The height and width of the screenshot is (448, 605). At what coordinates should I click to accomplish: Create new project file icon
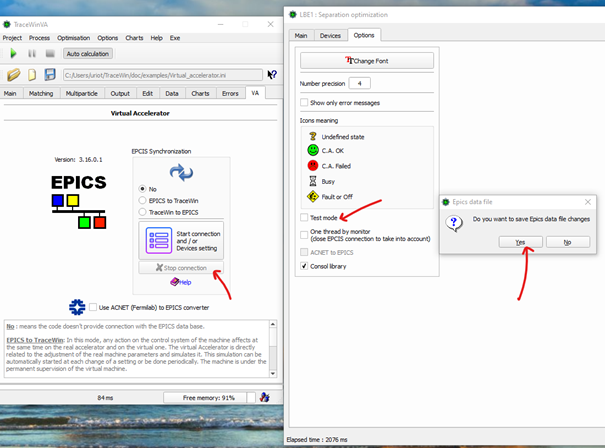[x=32, y=74]
